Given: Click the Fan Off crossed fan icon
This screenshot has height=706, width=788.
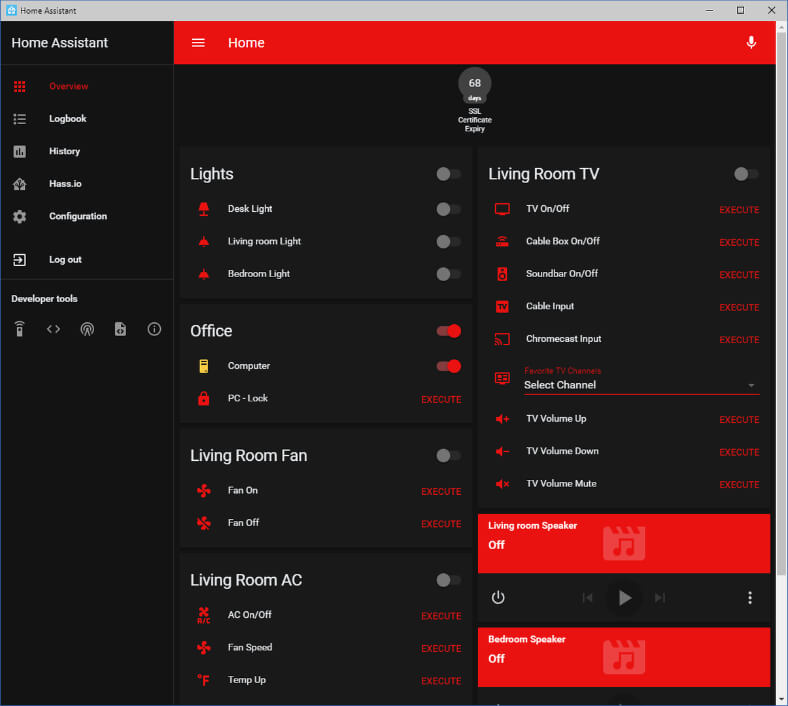Looking at the screenshot, I should (x=204, y=523).
